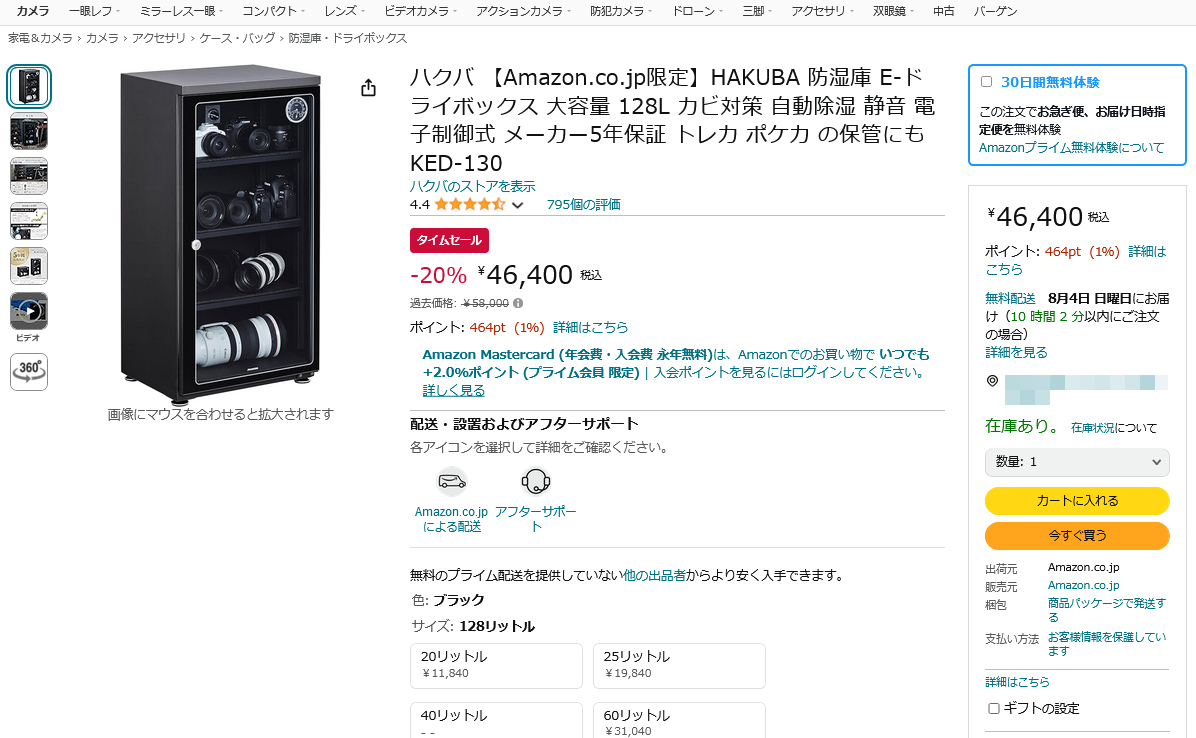Click the delivery location pin icon
This screenshot has width=1196, height=738.
pos(992,380)
